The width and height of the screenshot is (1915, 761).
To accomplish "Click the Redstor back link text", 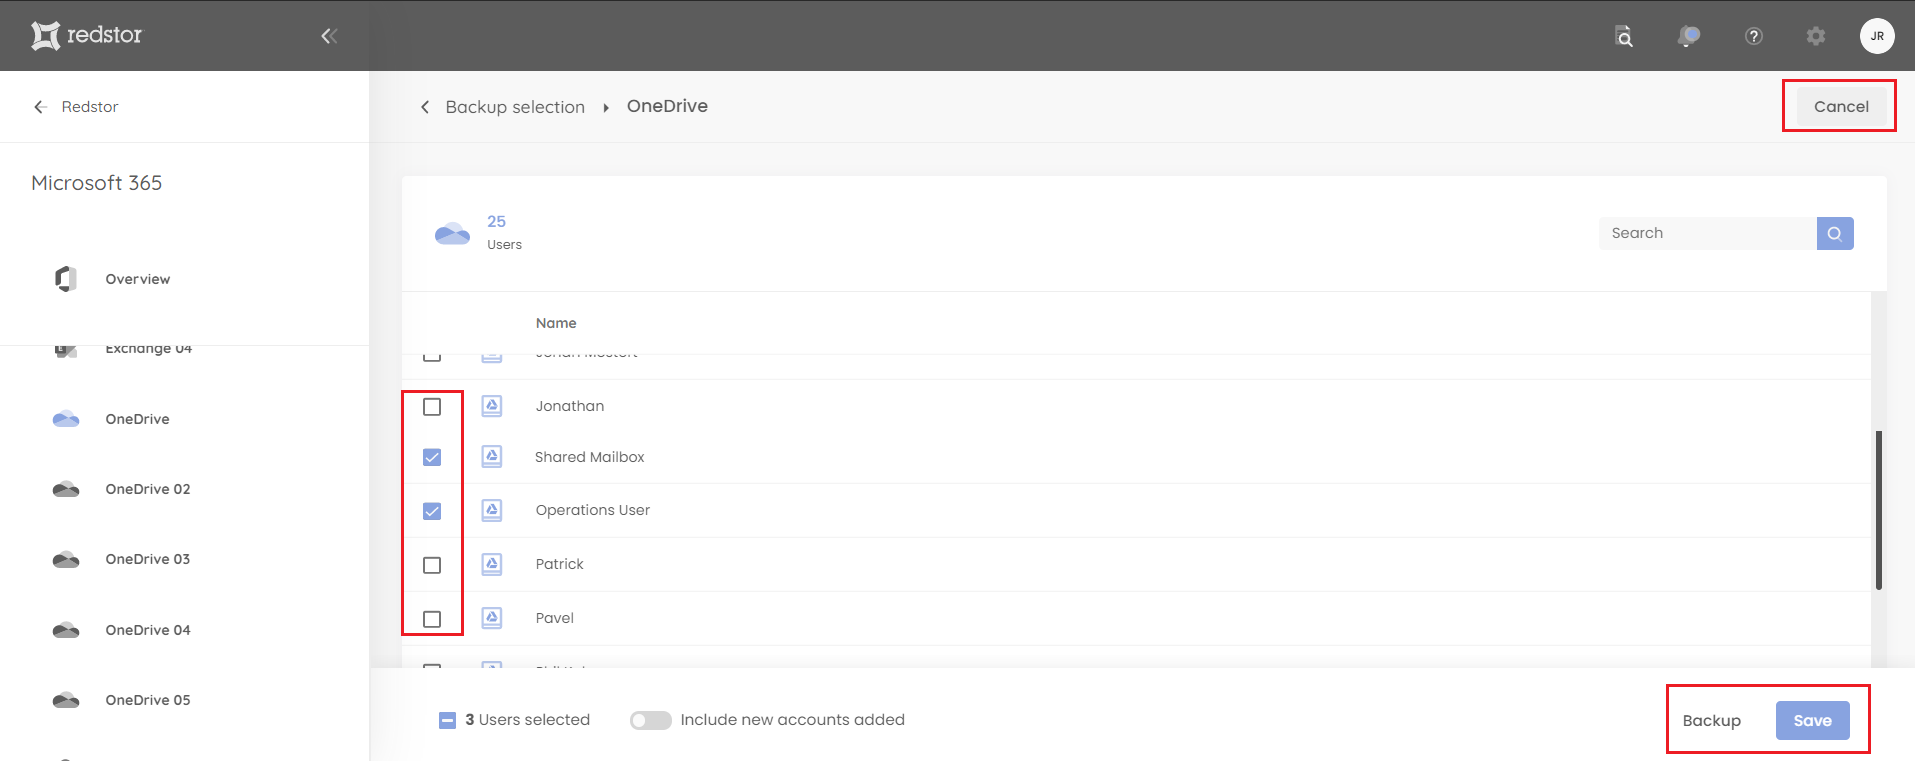I will coord(90,107).
